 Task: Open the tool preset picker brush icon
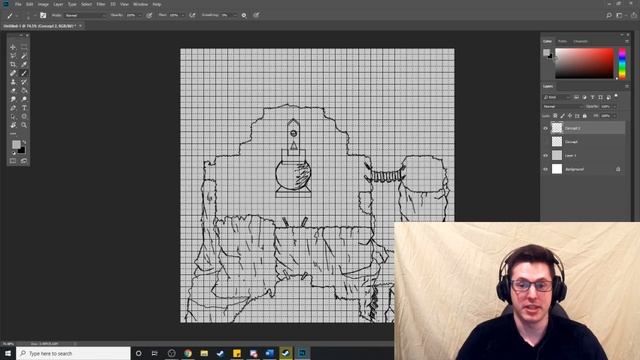[11, 15]
